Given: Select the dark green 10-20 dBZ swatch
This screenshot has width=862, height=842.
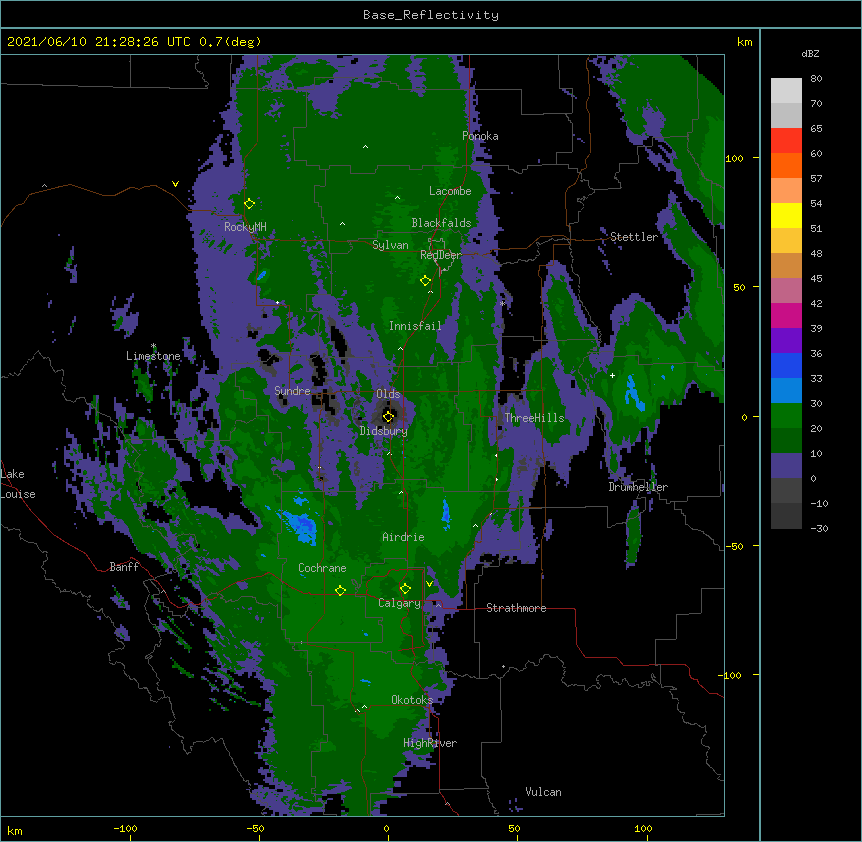Looking at the screenshot, I should (x=786, y=441).
